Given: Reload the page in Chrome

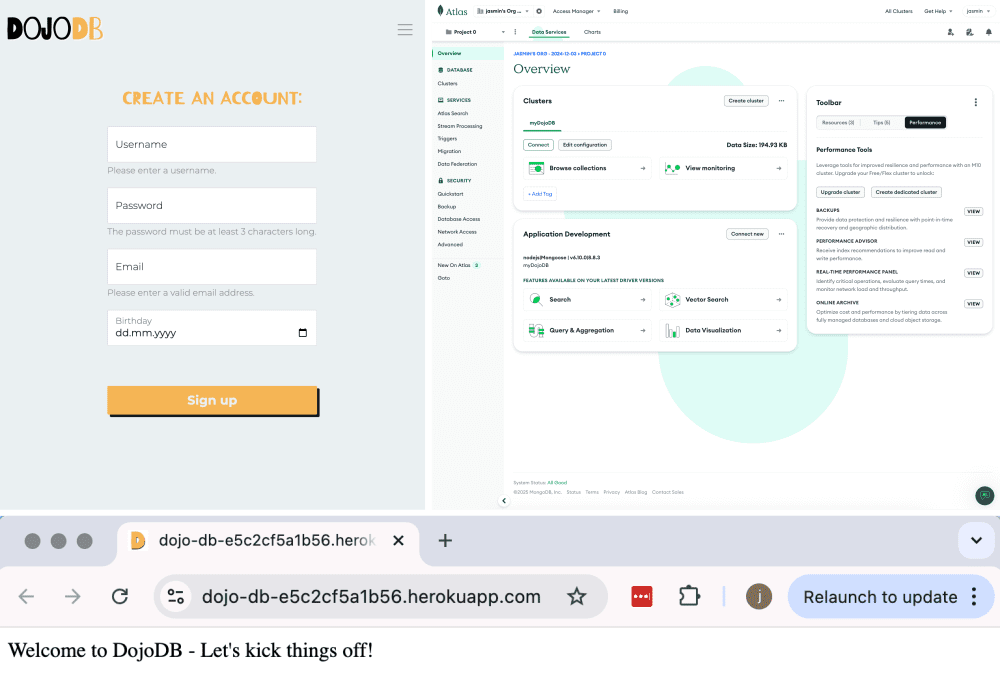Looking at the screenshot, I should (x=120, y=596).
